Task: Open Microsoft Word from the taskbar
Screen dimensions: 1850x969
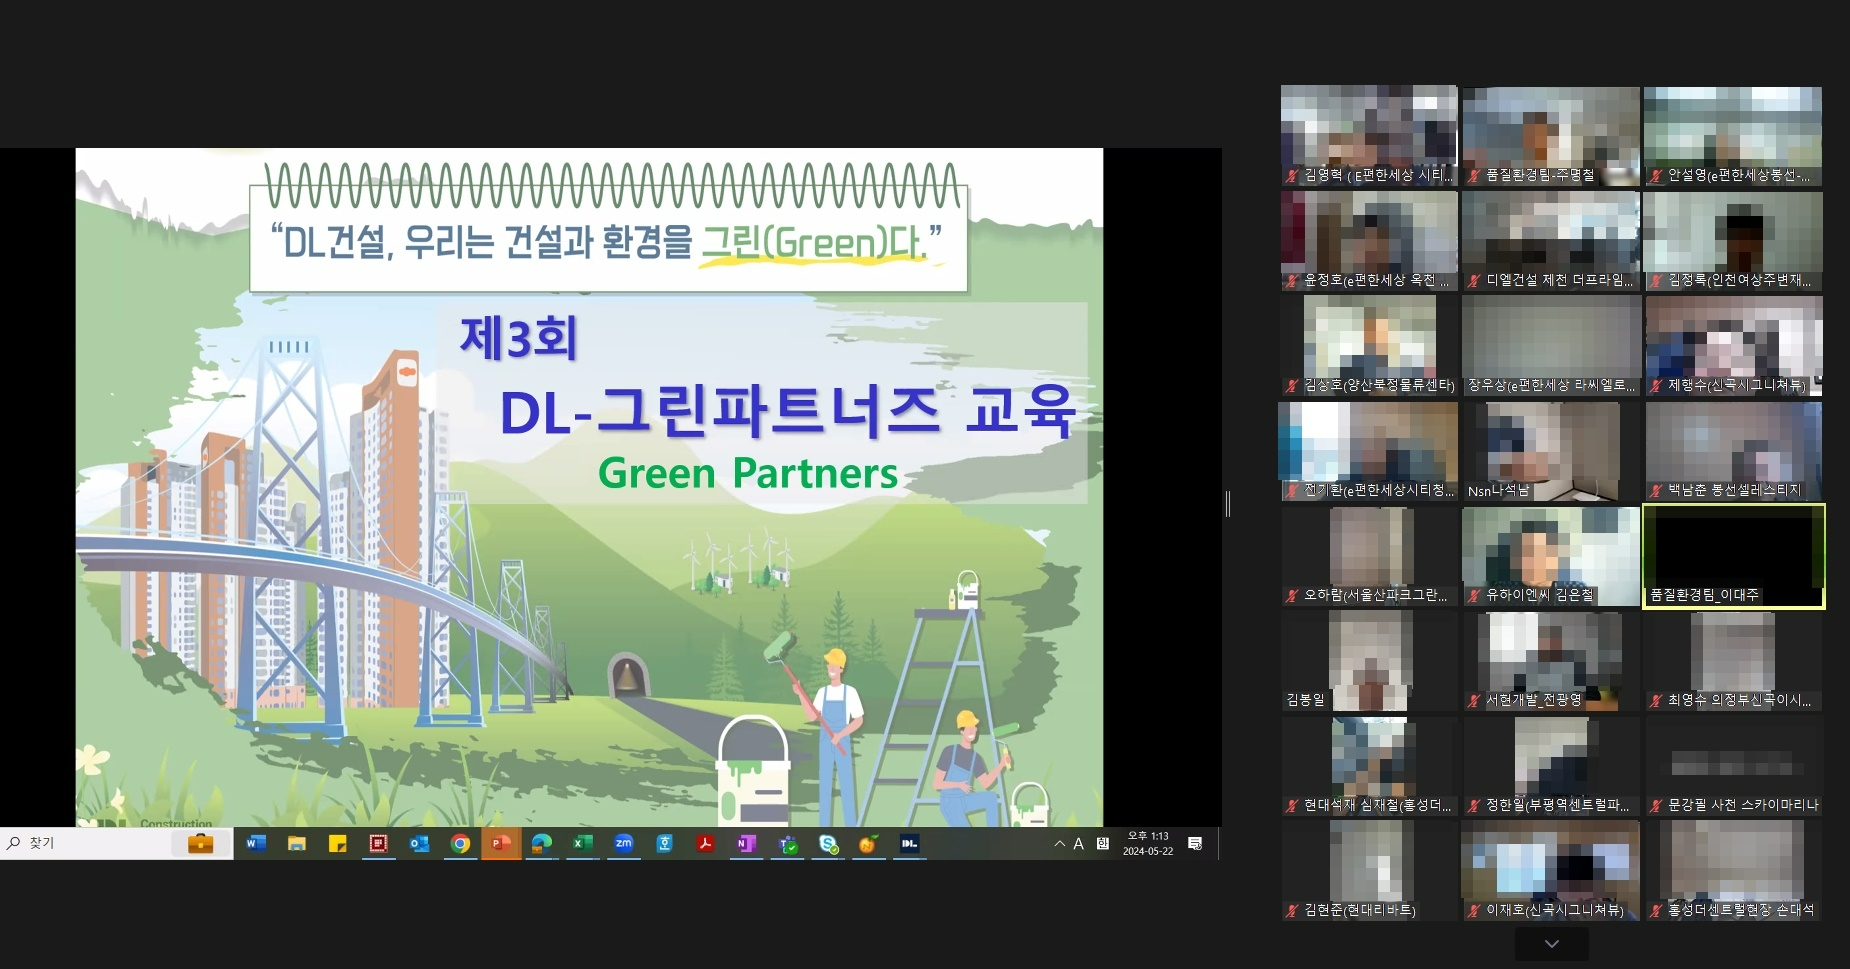Action: (255, 843)
